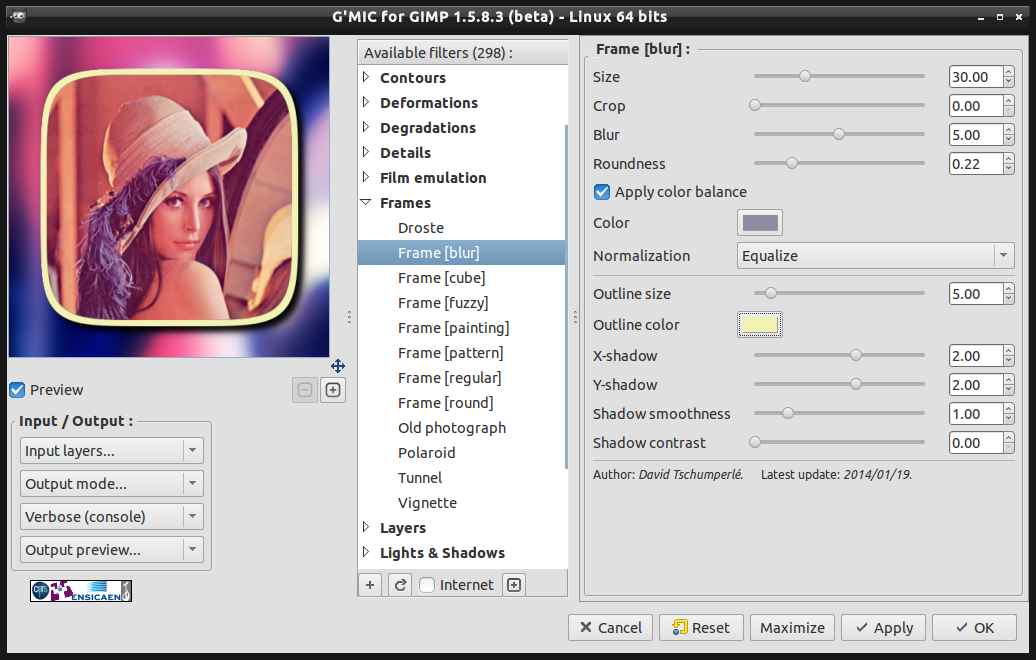Viewport: 1036px width, 660px height.
Task: Click the Roundness value field 0.22
Action: click(976, 164)
